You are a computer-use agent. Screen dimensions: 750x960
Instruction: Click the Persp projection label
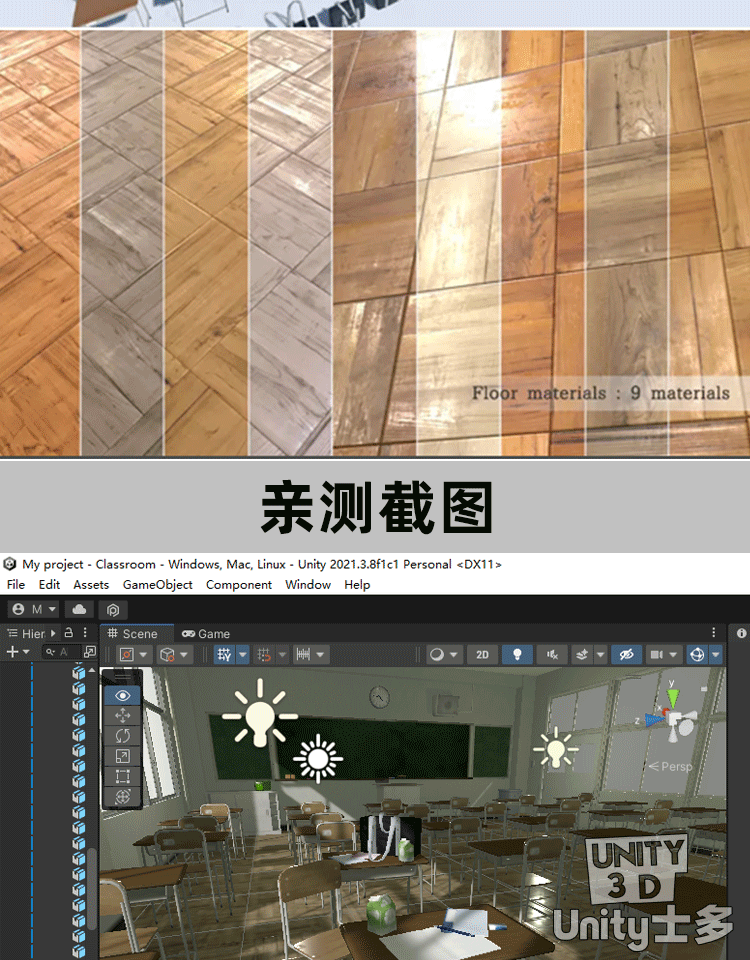(671, 767)
